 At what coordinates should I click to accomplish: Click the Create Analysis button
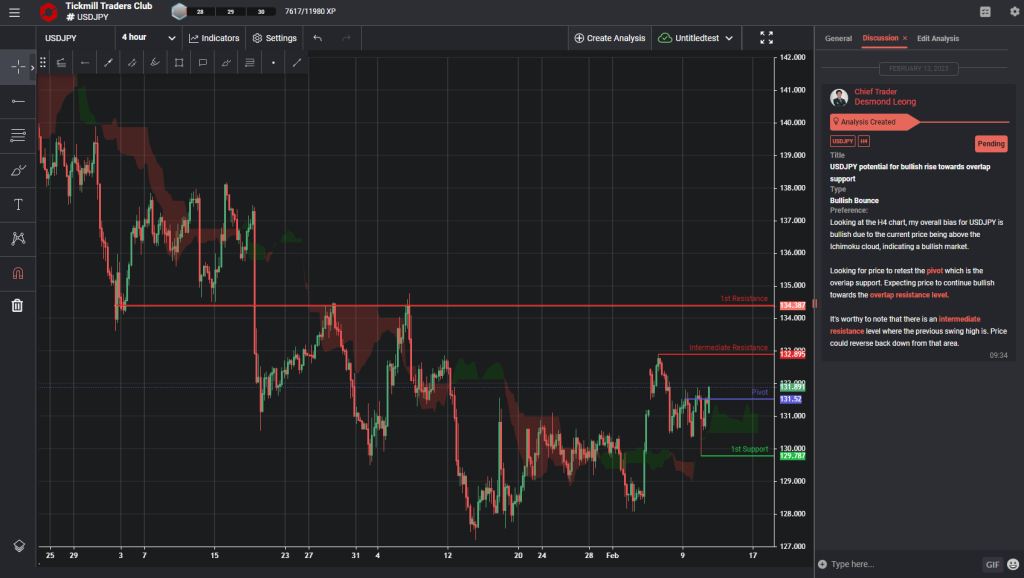click(x=609, y=37)
